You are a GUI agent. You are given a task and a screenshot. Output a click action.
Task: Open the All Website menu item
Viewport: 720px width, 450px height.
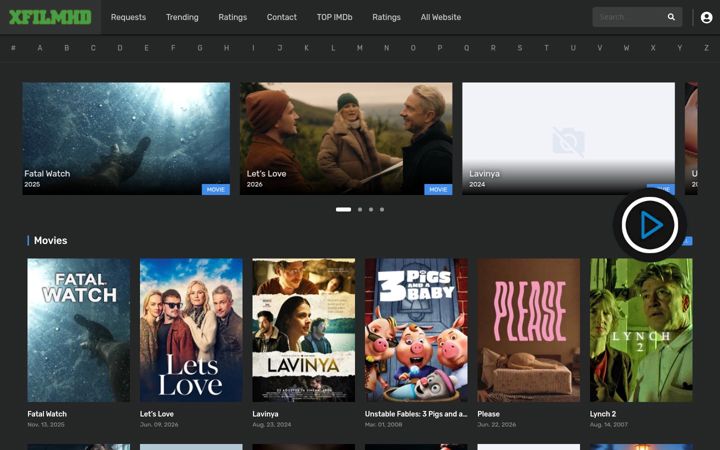point(441,17)
